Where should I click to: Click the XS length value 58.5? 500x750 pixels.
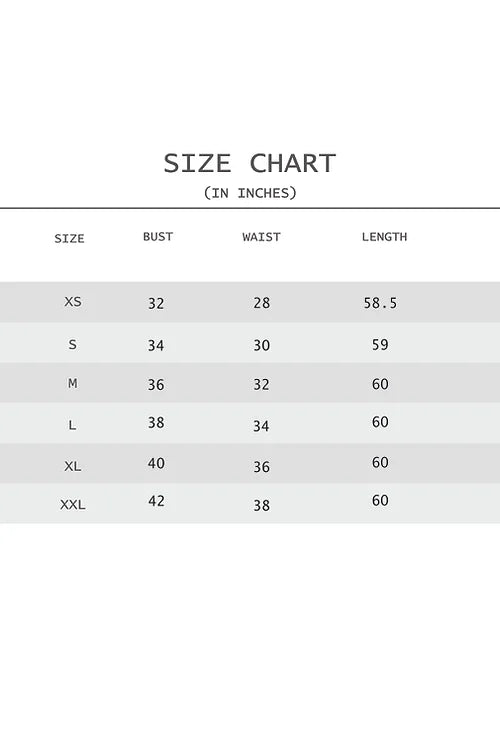[380, 303]
